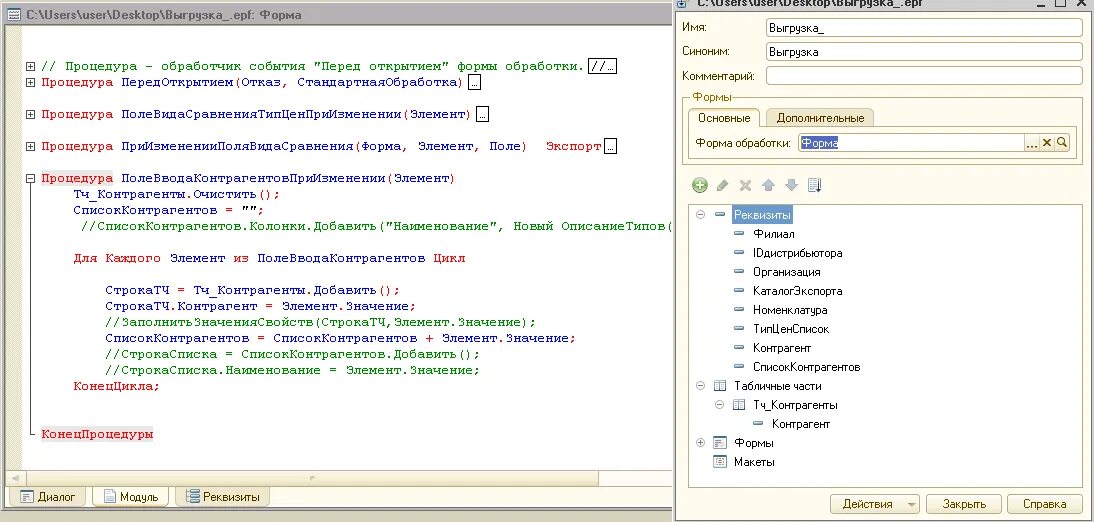The height and width of the screenshot is (522, 1094).
Task: Click the Форма обработки field
Action: 911,142
